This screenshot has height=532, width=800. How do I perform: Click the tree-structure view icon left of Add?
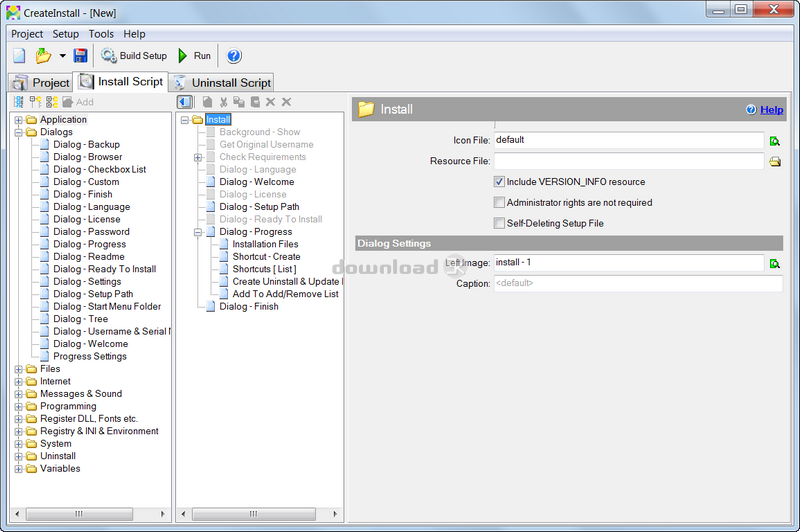[35, 102]
